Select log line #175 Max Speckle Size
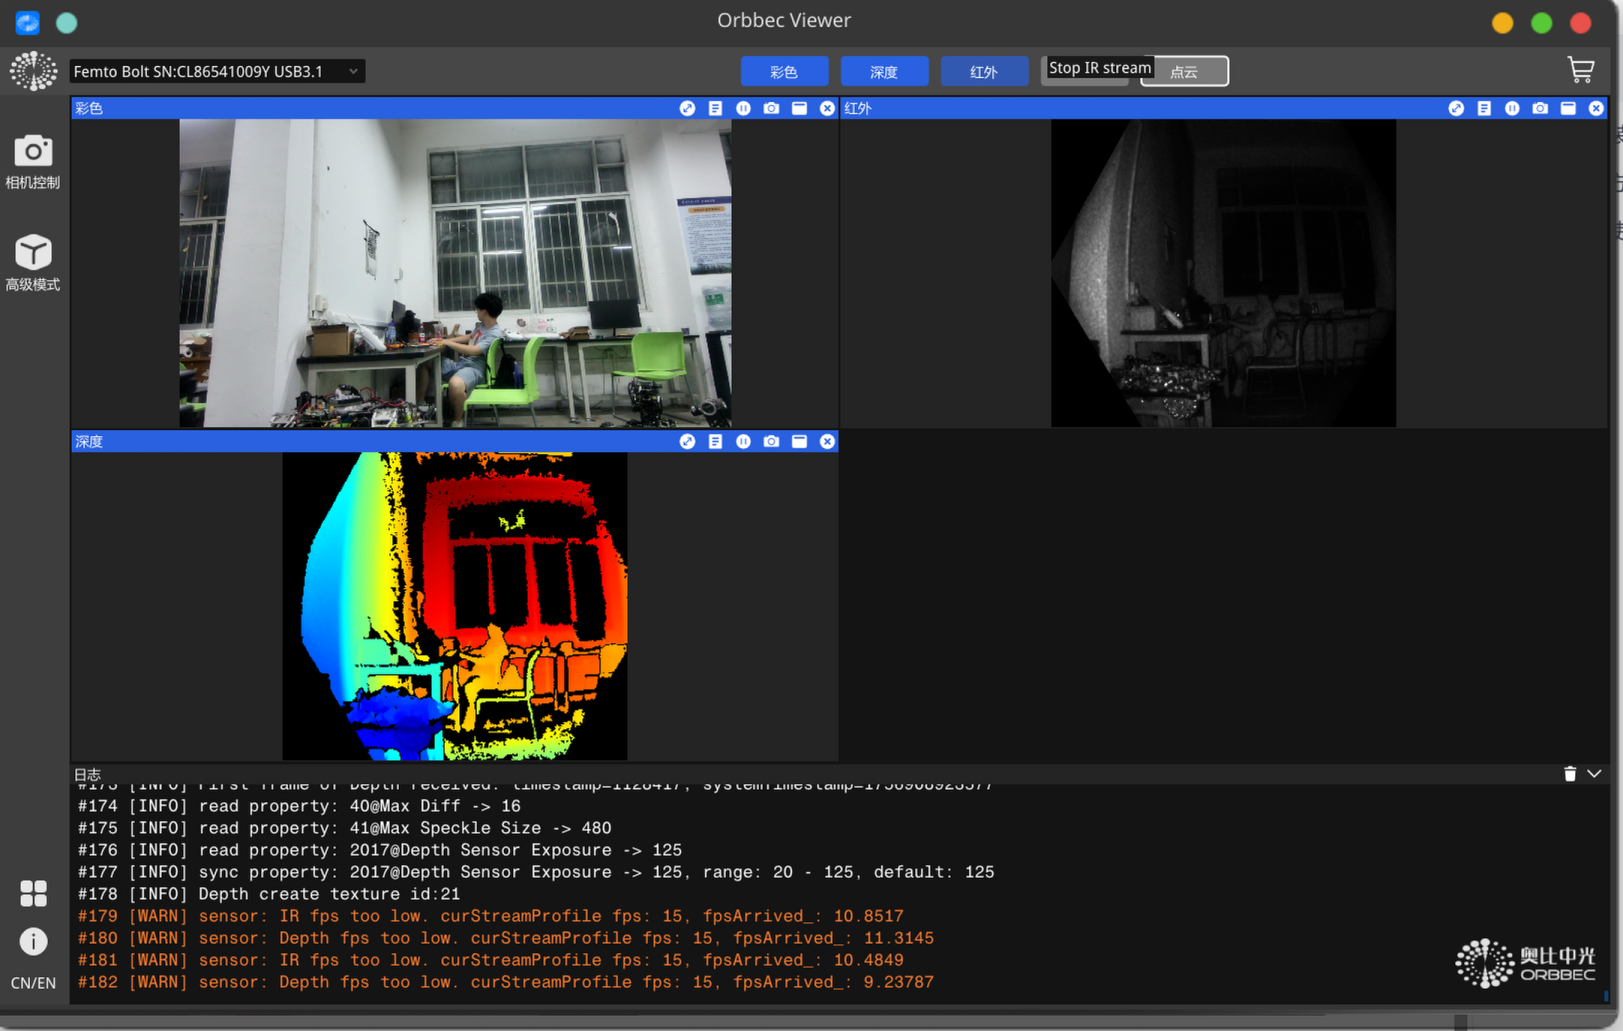Viewport: 1623px width, 1031px height. point(345,828)
